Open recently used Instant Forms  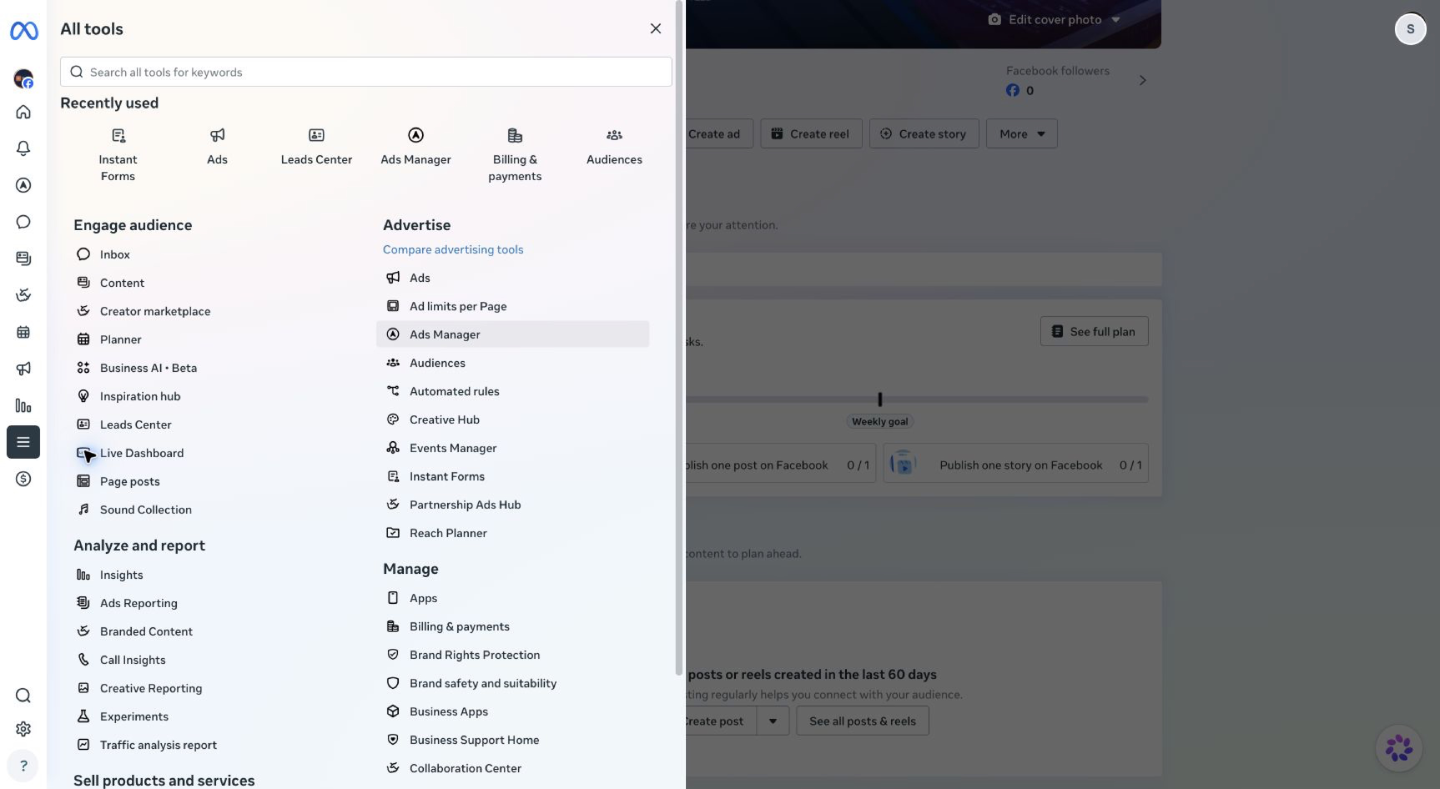tap(118, 155)
